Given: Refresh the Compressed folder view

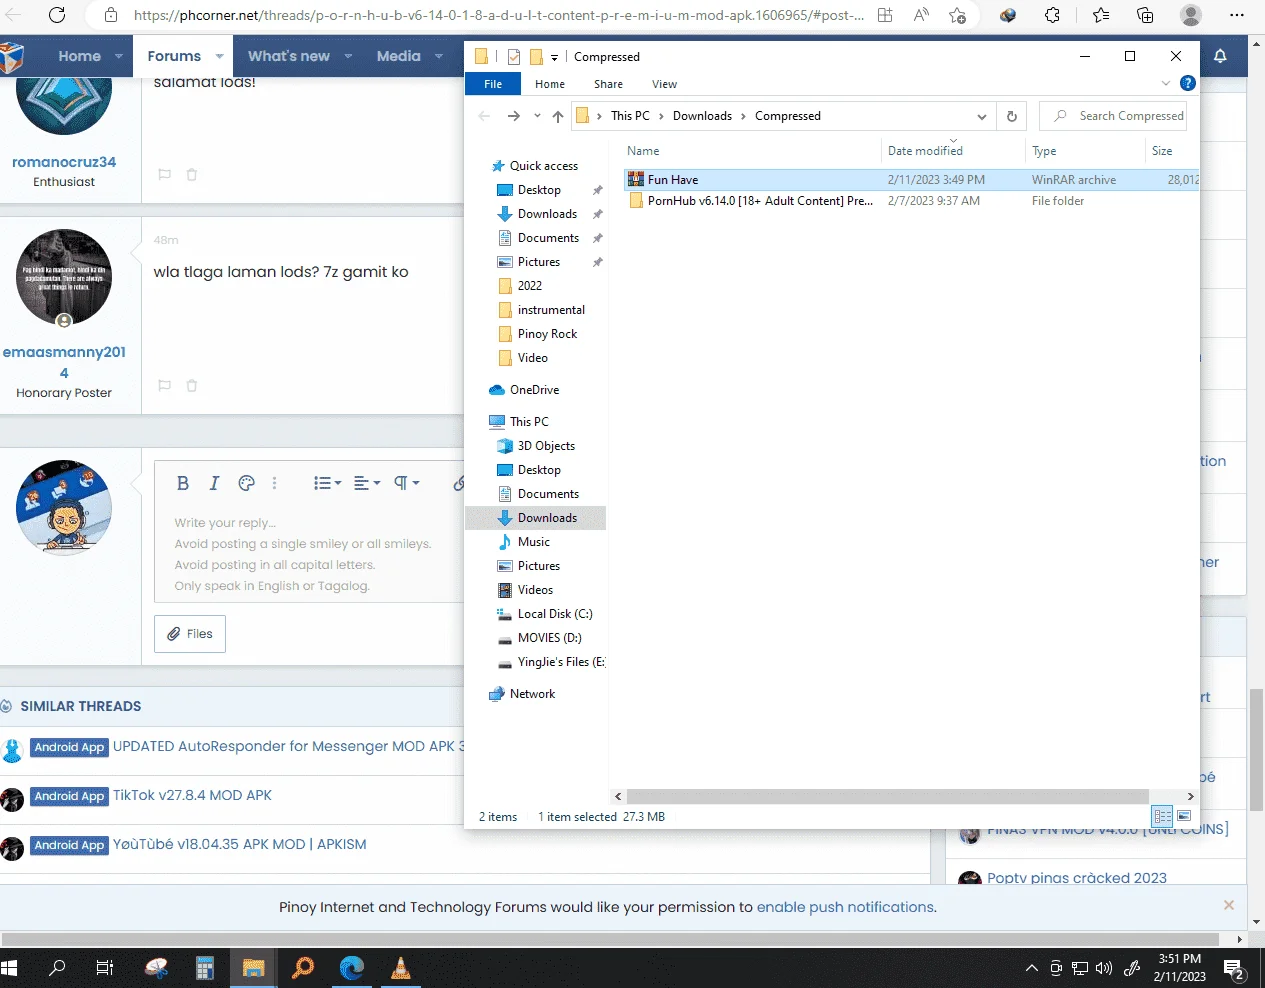Looking at the screenshot, I should pyautogui.click(x=1011, y=116).
